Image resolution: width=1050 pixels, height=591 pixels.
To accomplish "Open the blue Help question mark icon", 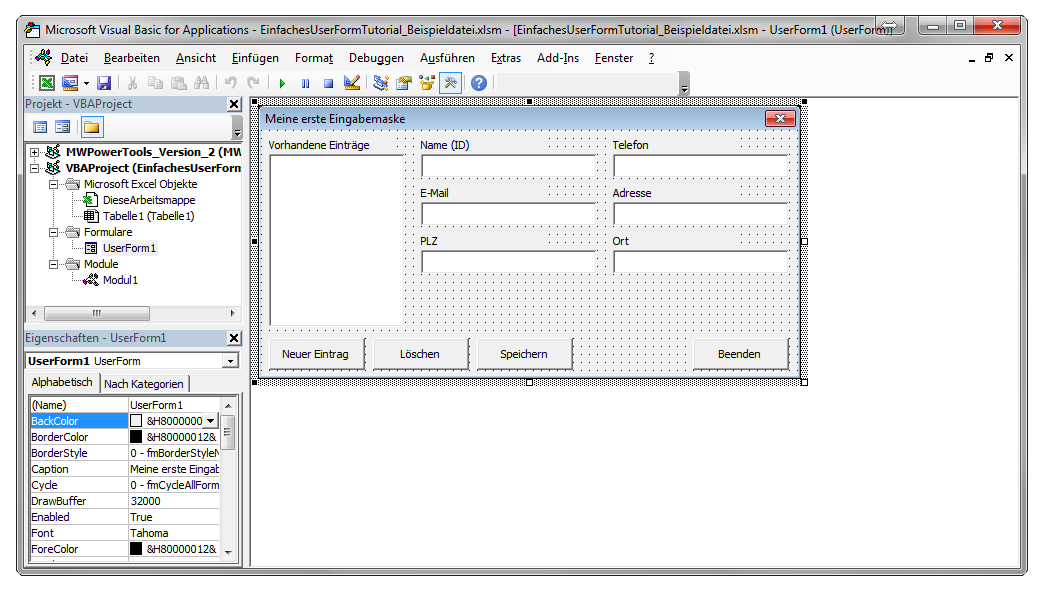I will 479,83.
